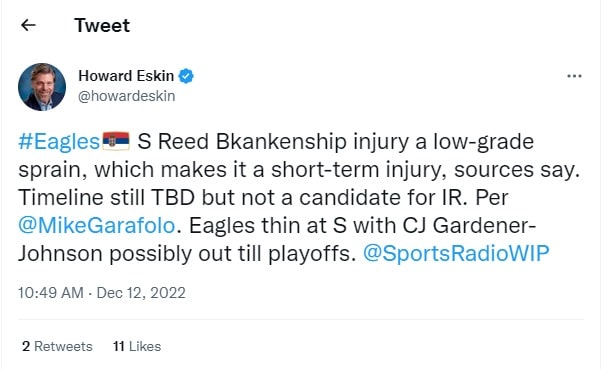601x369 pixels.
Task: Click the word Timeline in the tweet
Action: pyautogui.click(x=61, y=197)
